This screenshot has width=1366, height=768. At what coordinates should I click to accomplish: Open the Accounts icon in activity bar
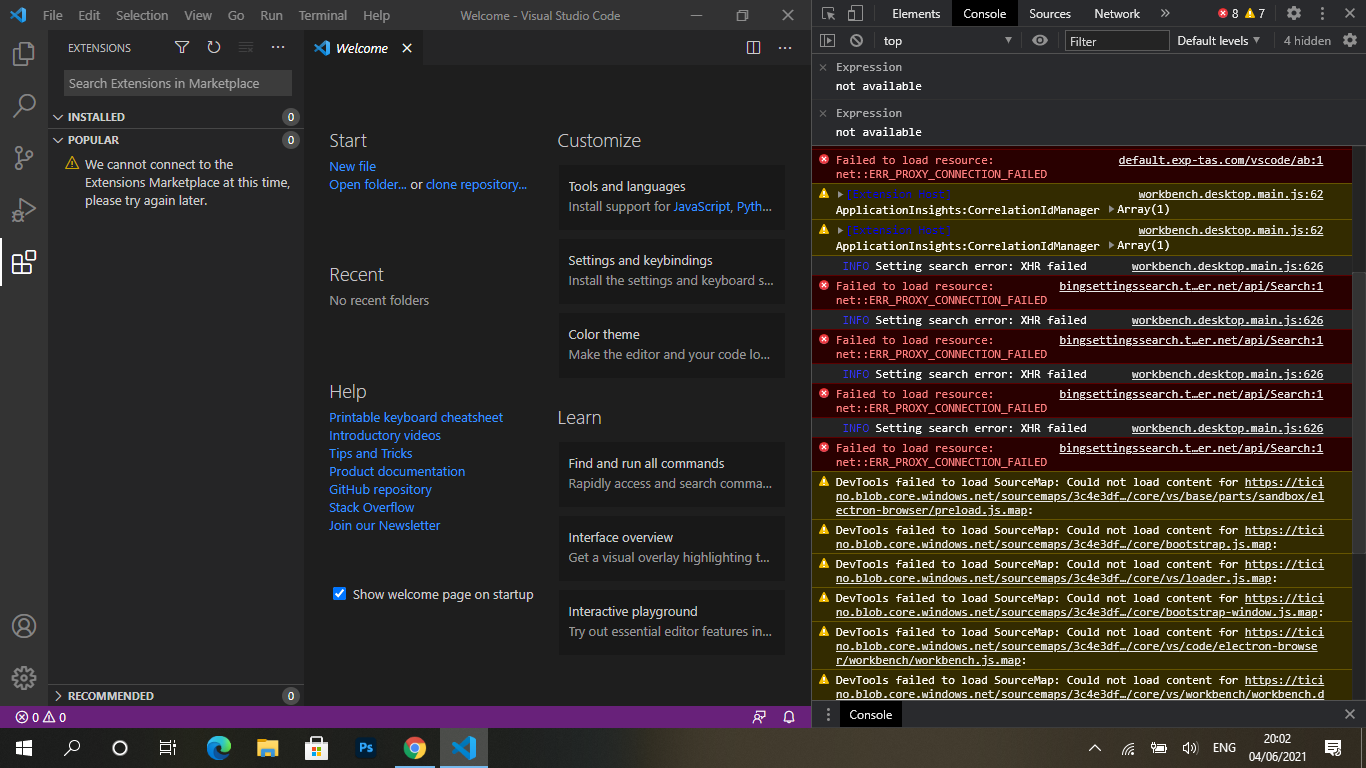[24, 626]
